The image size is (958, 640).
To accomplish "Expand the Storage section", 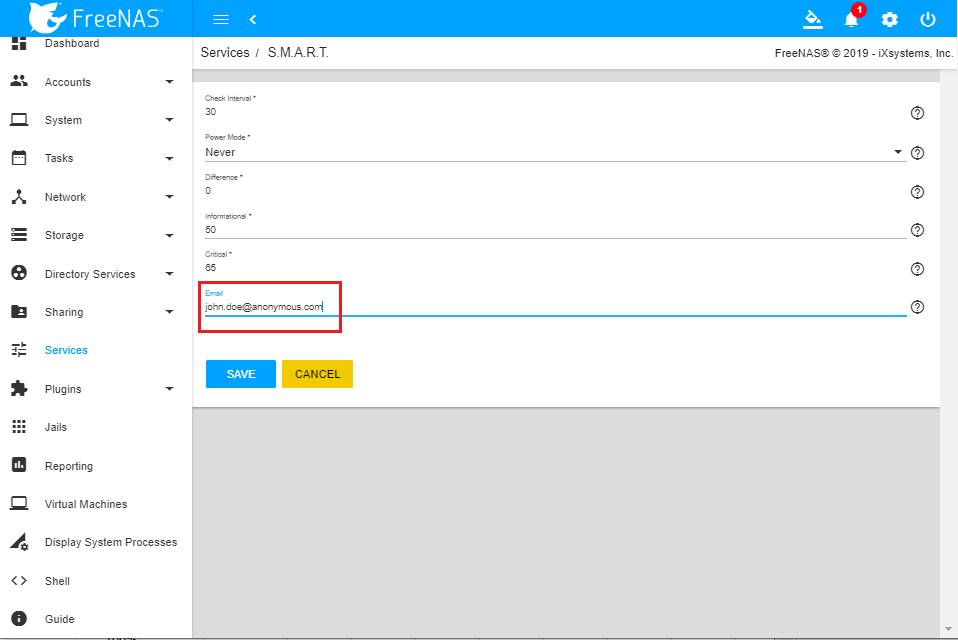I will [x=66, y=235].
